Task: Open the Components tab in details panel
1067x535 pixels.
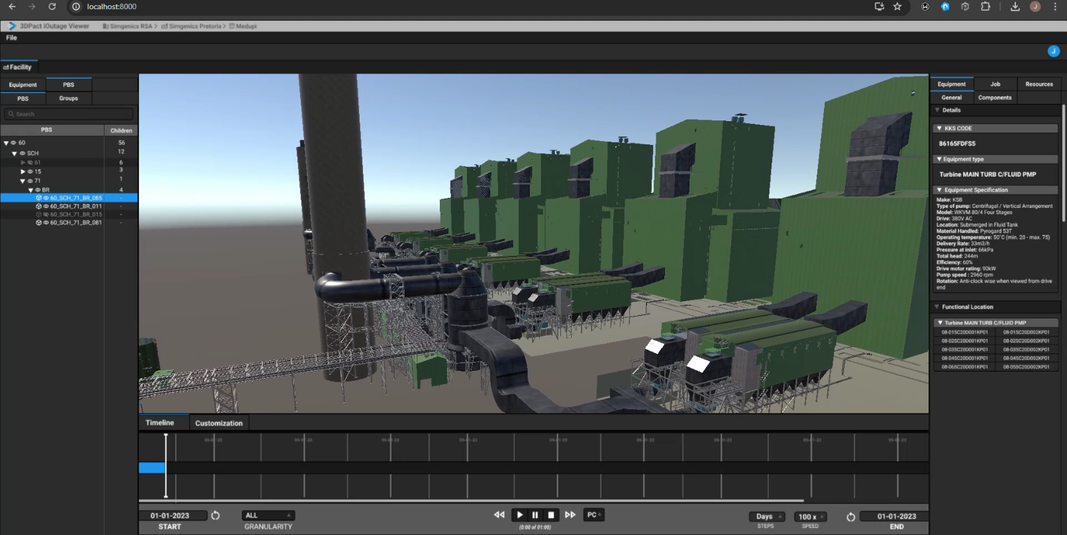Action: pos(994,98)
